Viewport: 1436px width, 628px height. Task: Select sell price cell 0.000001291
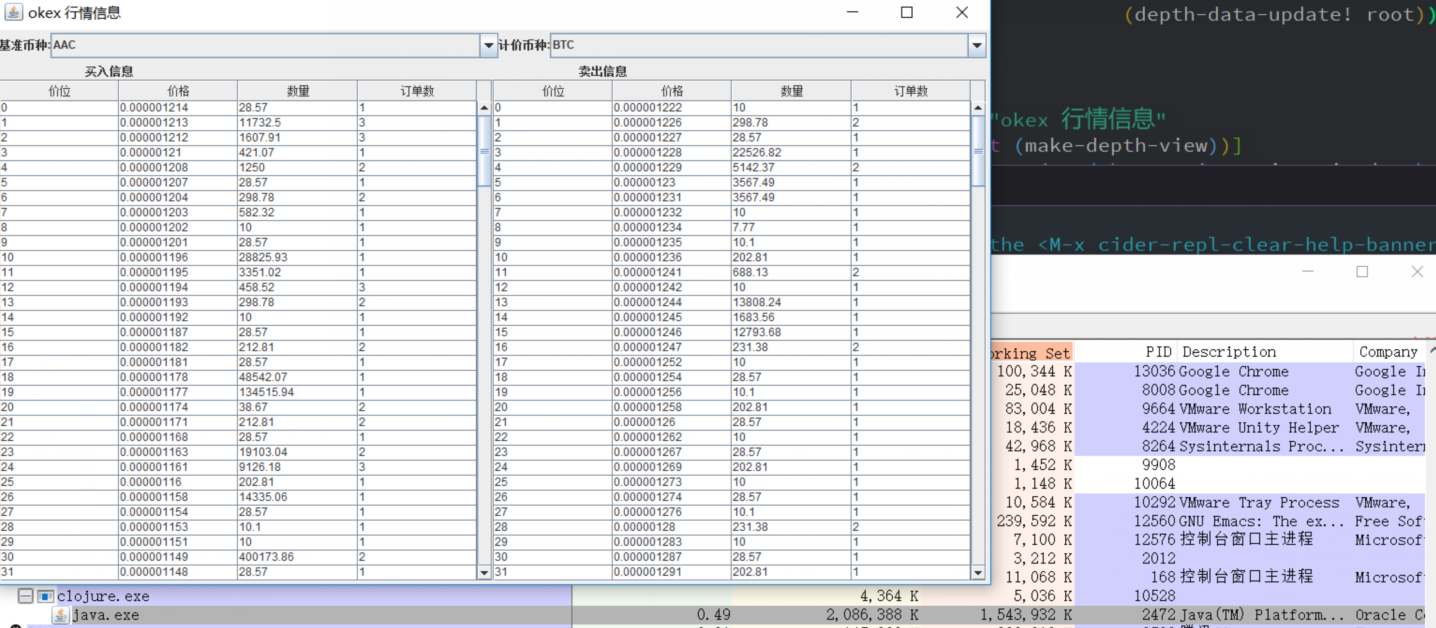tap(672, 573)
